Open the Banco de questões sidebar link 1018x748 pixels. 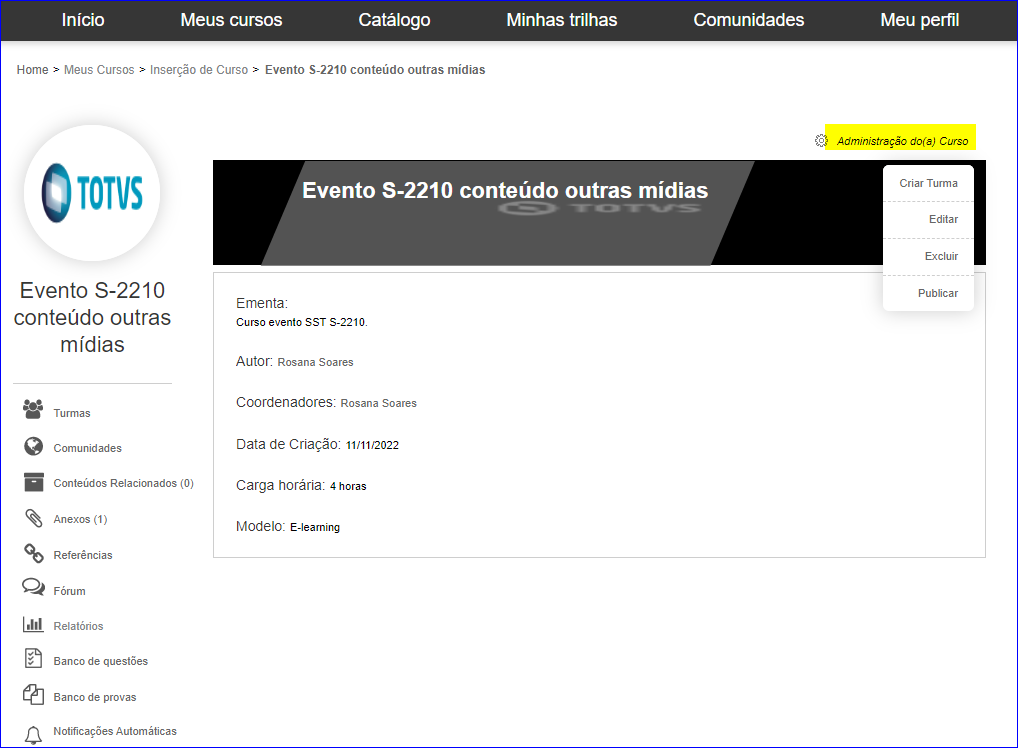(x=100, y=661)
